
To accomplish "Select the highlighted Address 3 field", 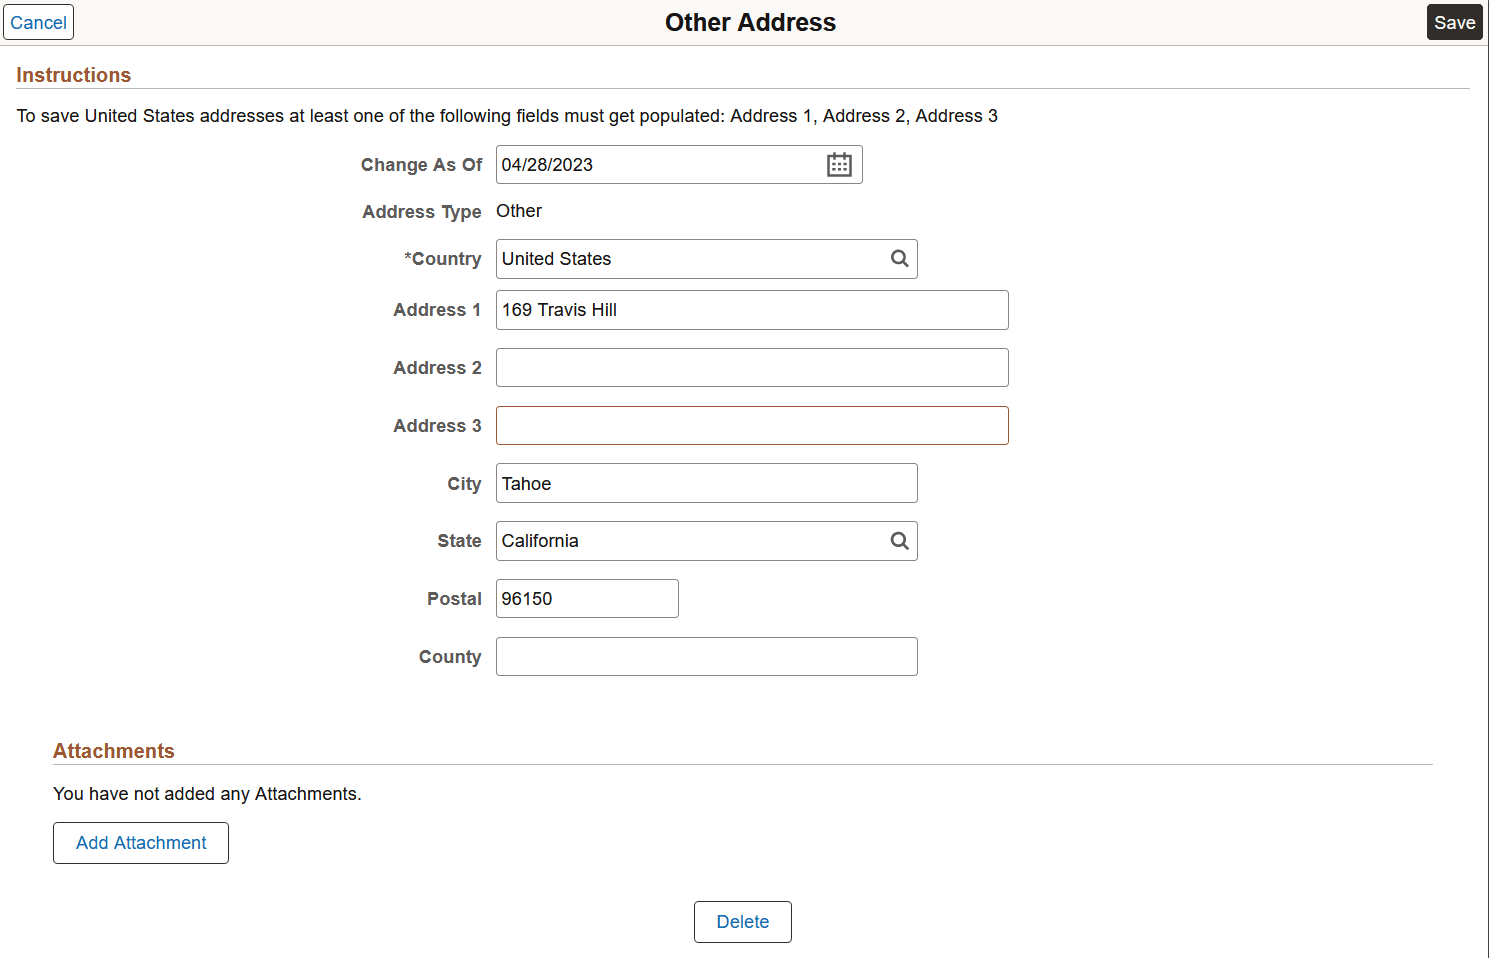I will pyautogui.click(x=750, y=425).
